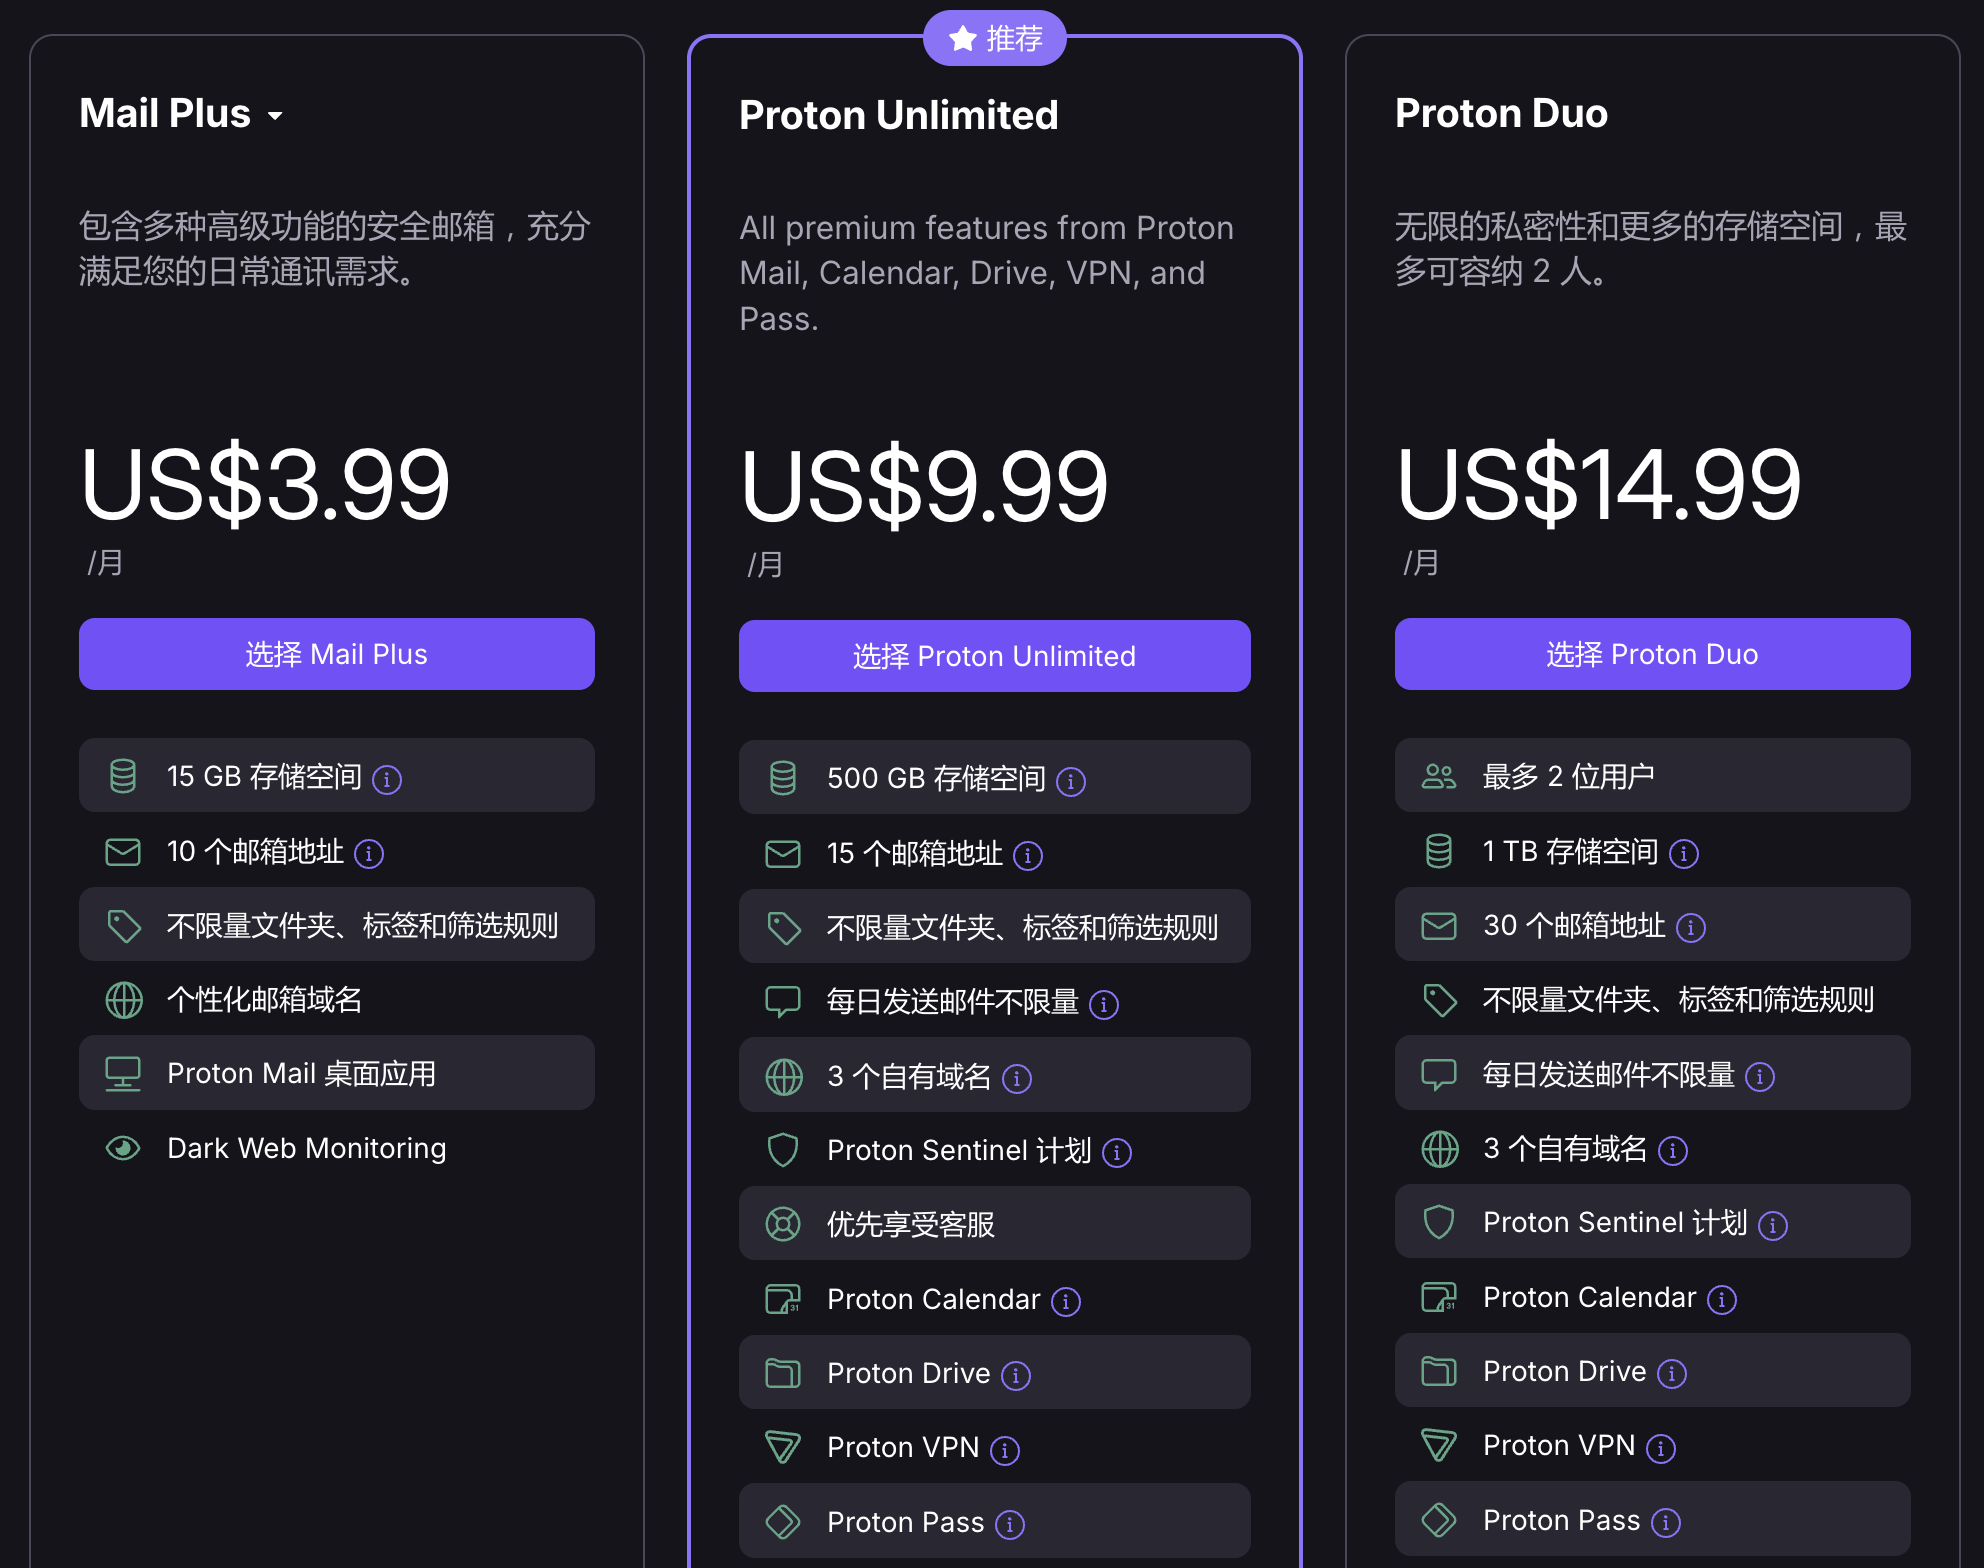The image size is (1984, 1568).
Task: Click info icon beside 30 个邮箱地址
Action: (x=1691, y=928)
